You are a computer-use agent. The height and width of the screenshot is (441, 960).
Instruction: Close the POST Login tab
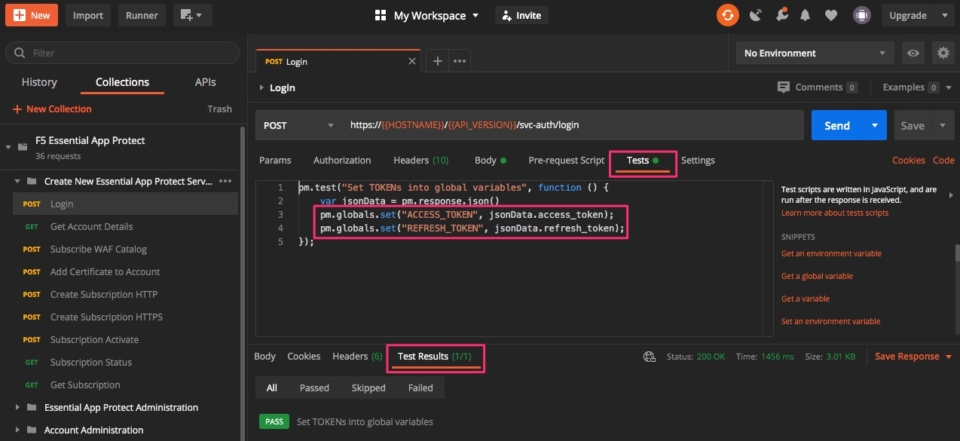click(412, 61)
